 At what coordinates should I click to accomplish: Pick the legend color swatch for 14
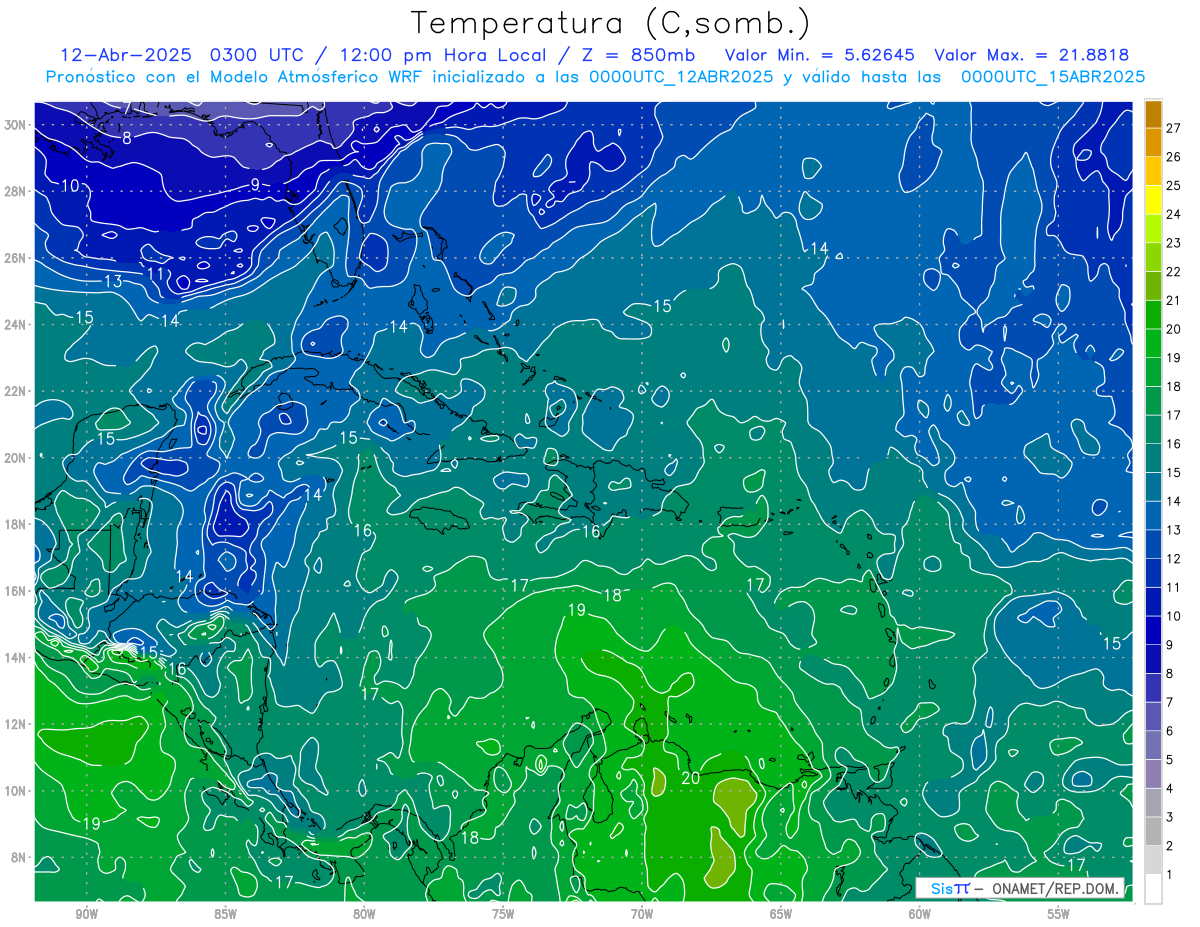[x=1153, y=488]
